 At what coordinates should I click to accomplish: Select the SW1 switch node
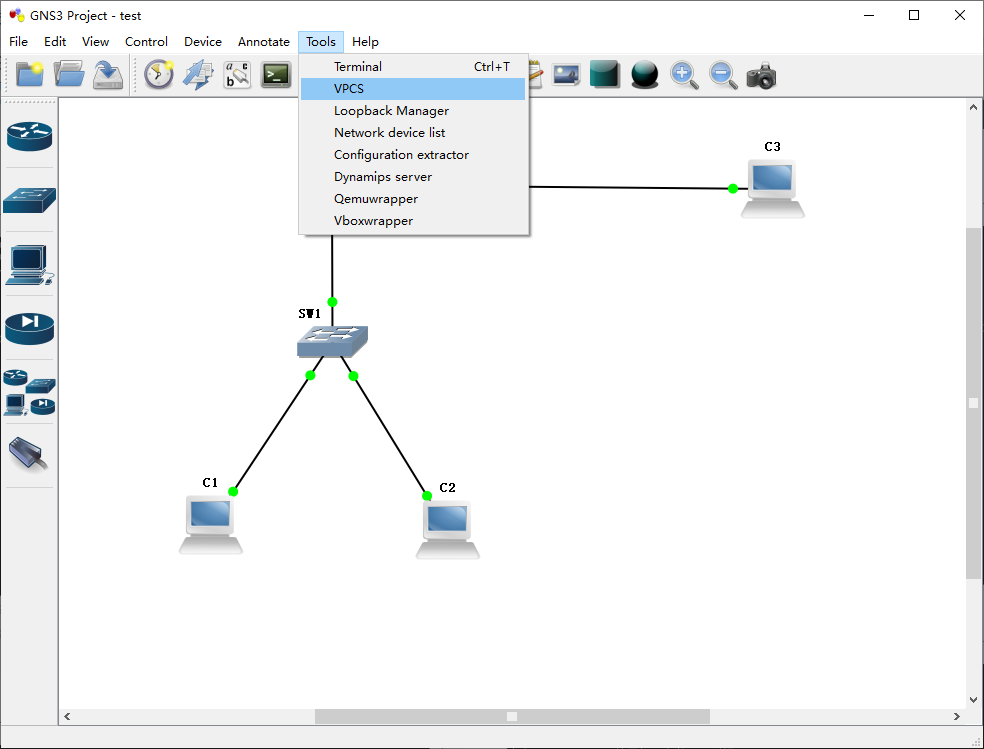[x=333, y=342]
